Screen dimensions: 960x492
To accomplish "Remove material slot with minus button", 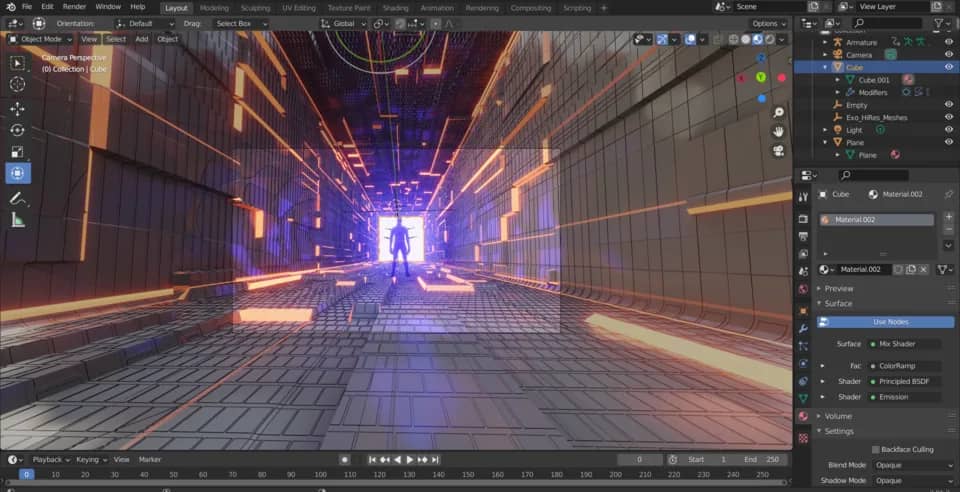I will [949, 229].
